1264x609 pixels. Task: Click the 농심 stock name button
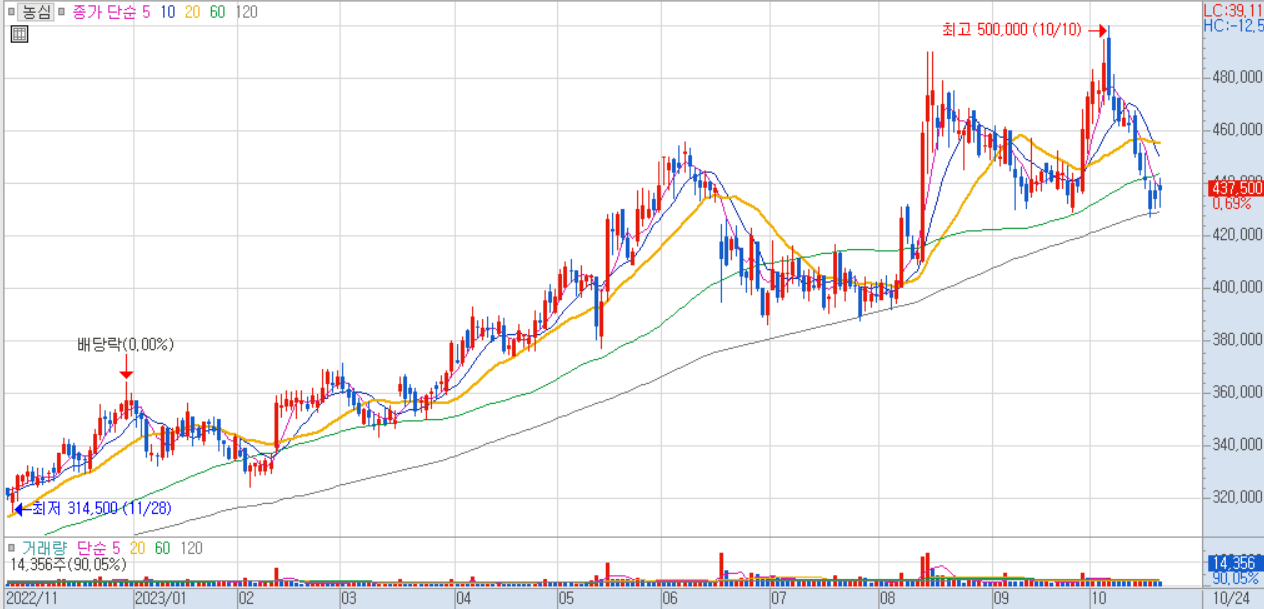click(x=38, y=12)
